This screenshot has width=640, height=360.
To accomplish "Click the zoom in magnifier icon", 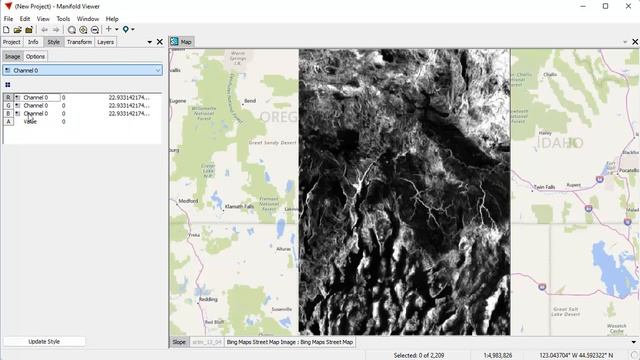I will click(x=83, y=30).
